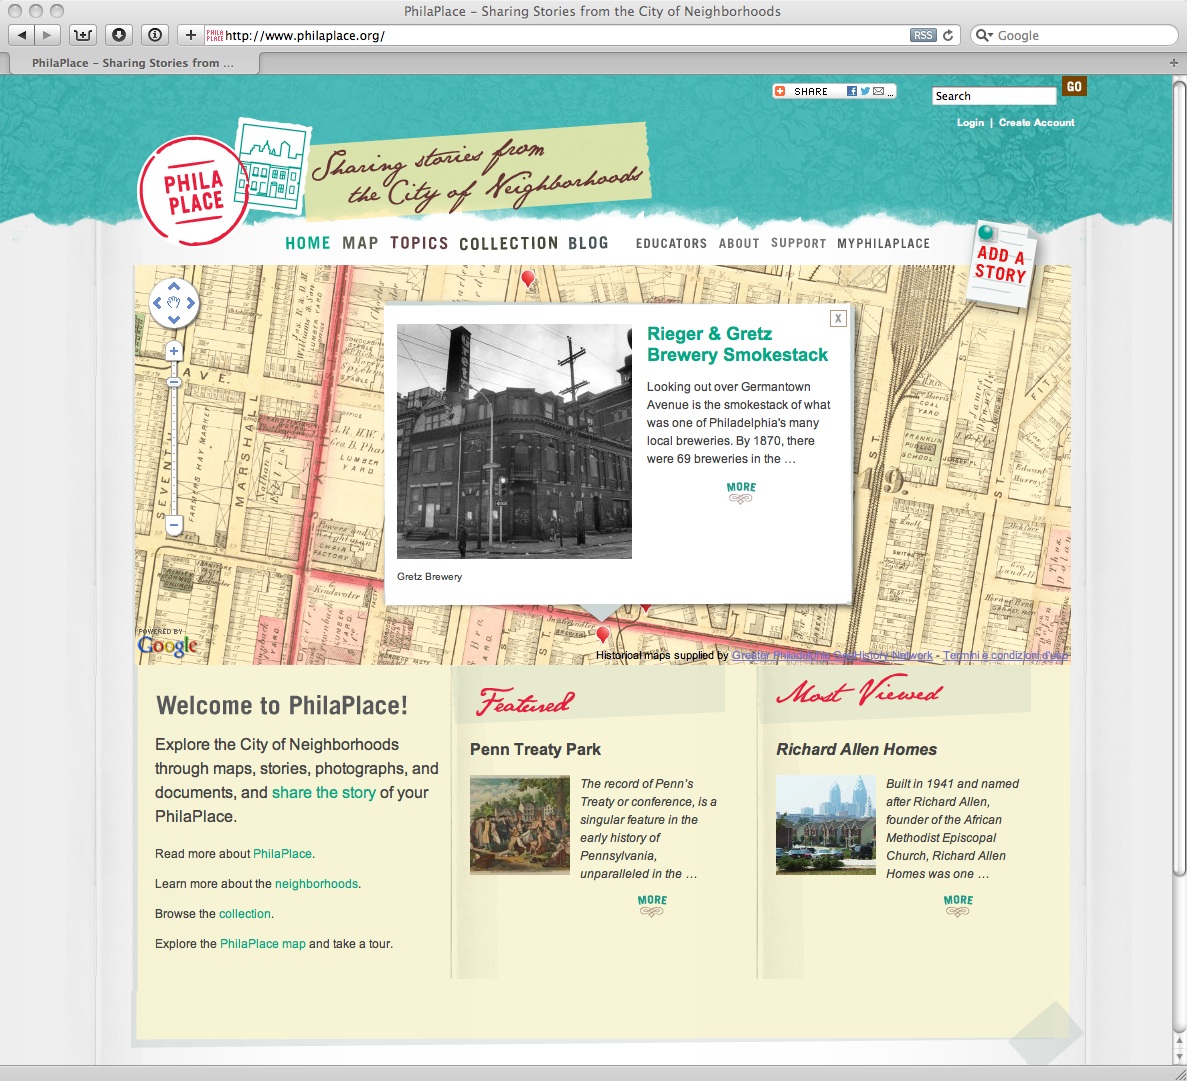The height and width of the screenshot is (1081, 1187).
Task: Click MORE in the brewery popup
Action: (x=741, y=492)
